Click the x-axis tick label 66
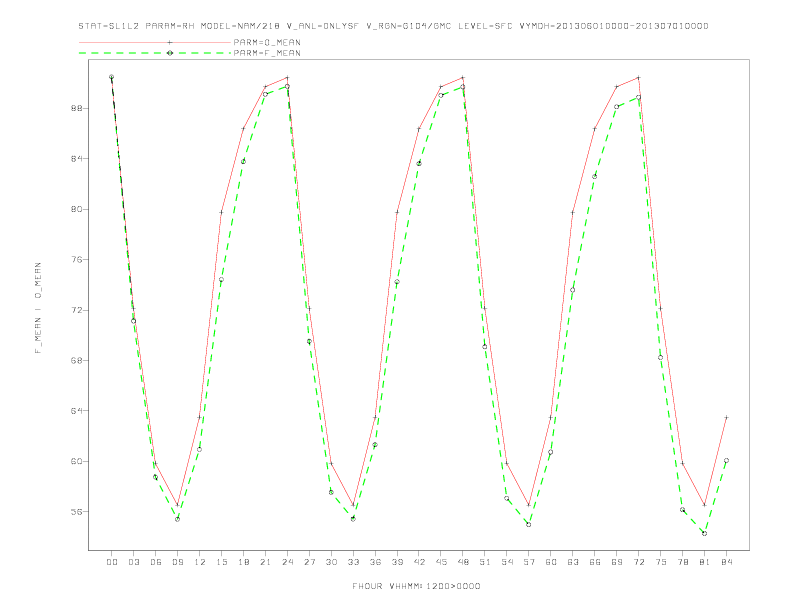This screenshot has height=612, width=792. [x=595, y=562]
